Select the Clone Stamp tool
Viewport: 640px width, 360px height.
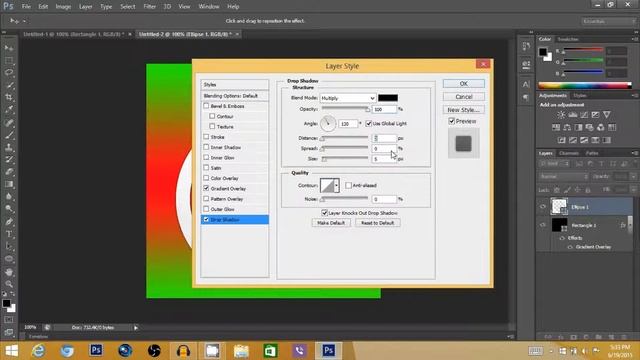click(x=9, y=147)
